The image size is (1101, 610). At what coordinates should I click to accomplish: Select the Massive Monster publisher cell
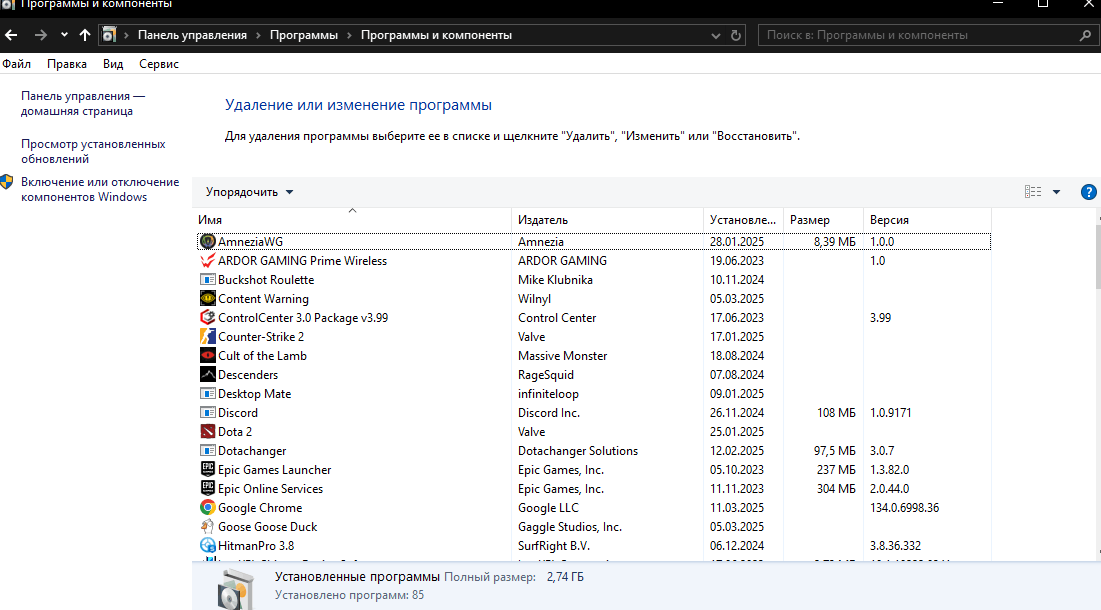562,355
